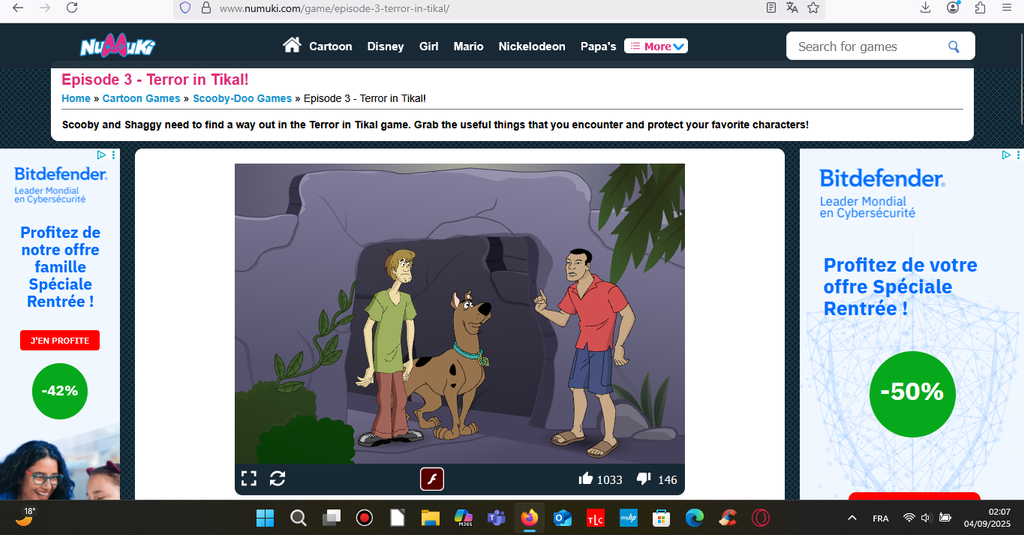Screen dimensions: 1024x535
Task: Open the Windows Start menu
Action: click(x=265, y=518)
